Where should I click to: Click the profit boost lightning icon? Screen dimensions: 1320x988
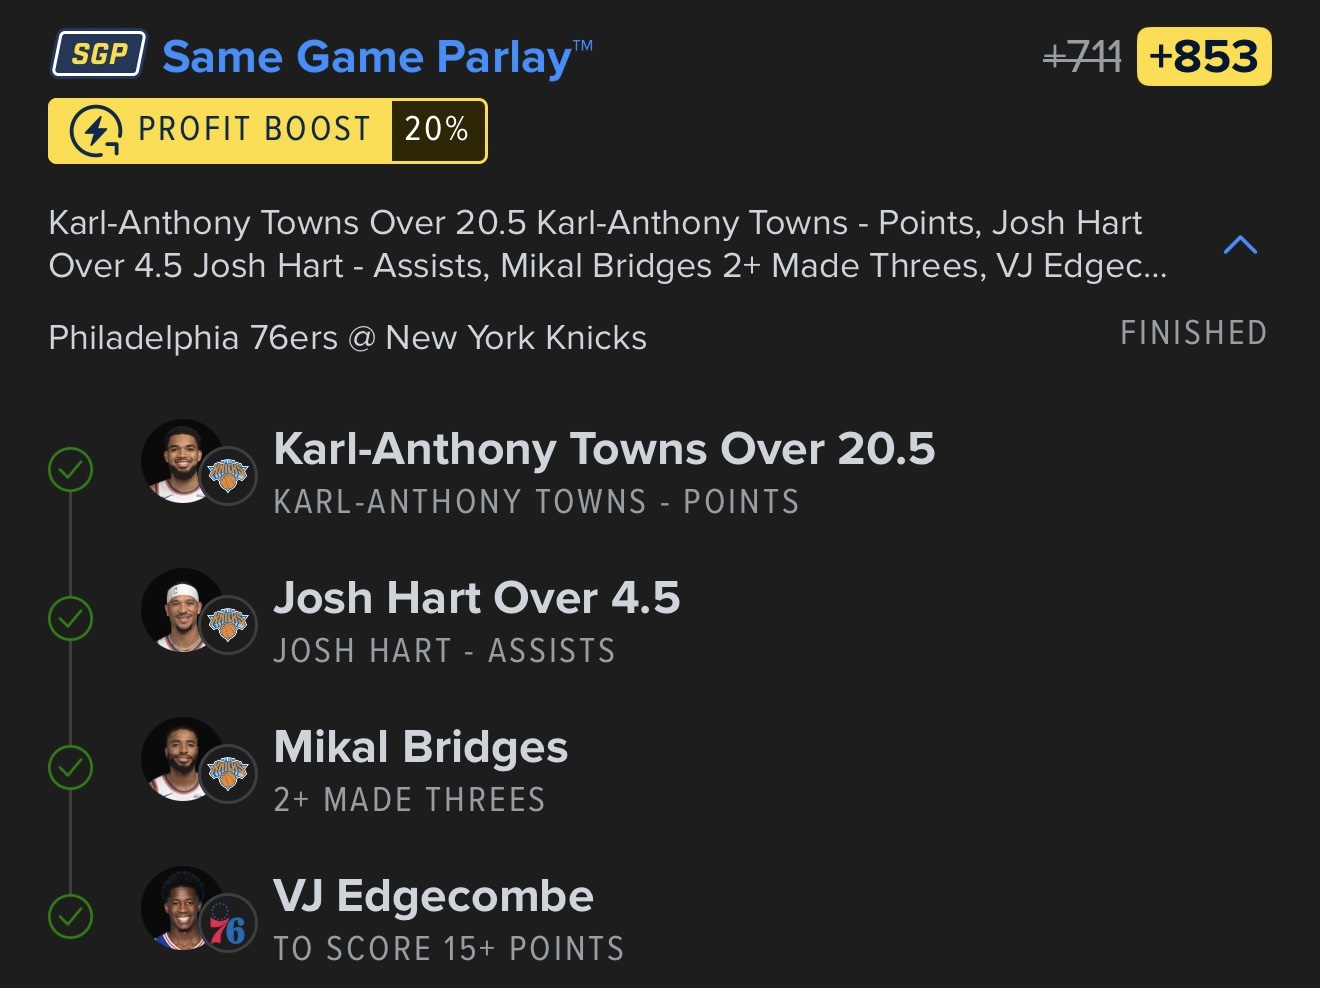[95, 131]
